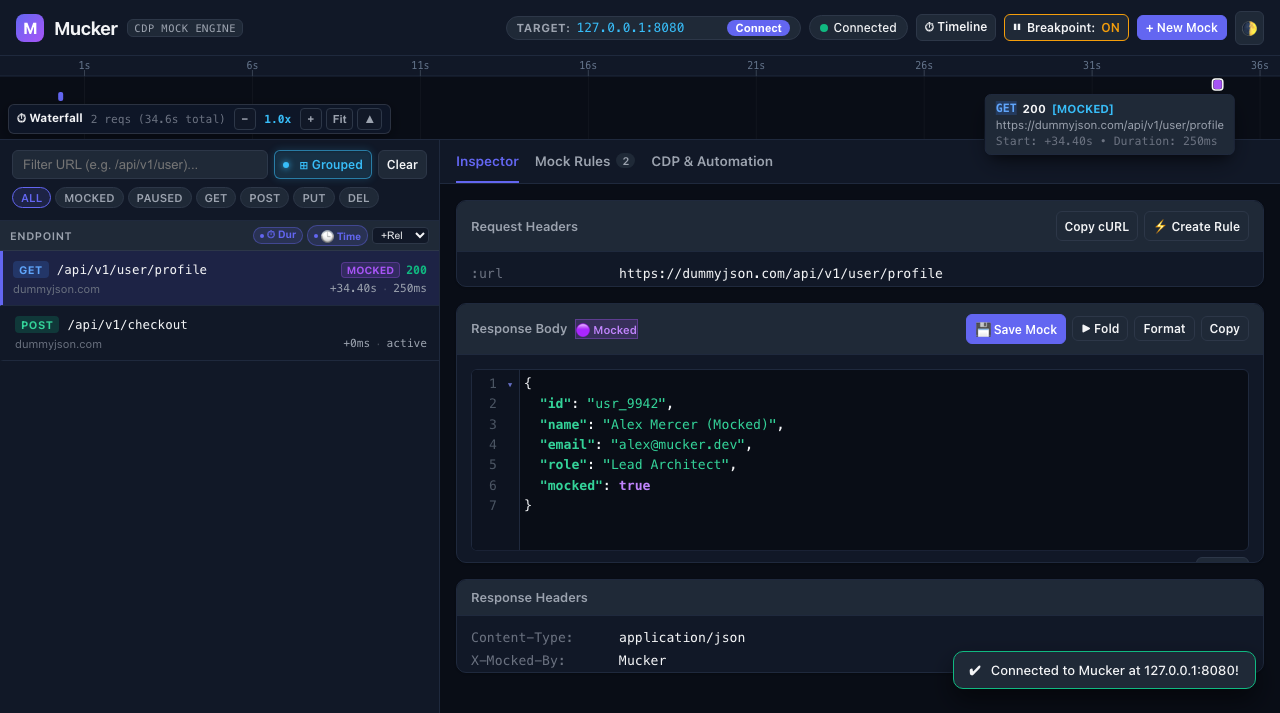
Task: Zoom in waterfall with plus button
Action: [311, 119]
